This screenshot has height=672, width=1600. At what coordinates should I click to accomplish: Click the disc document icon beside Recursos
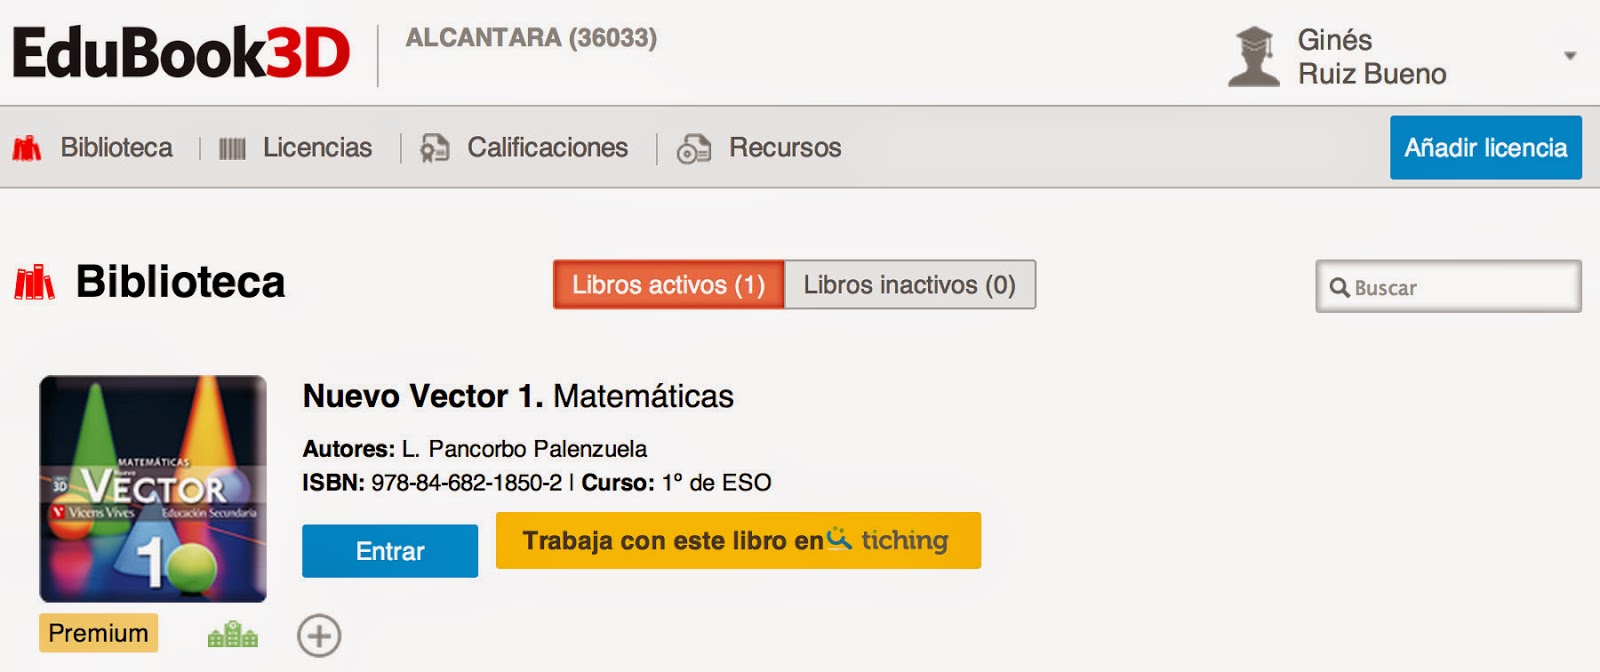click(x=693, y=148)
